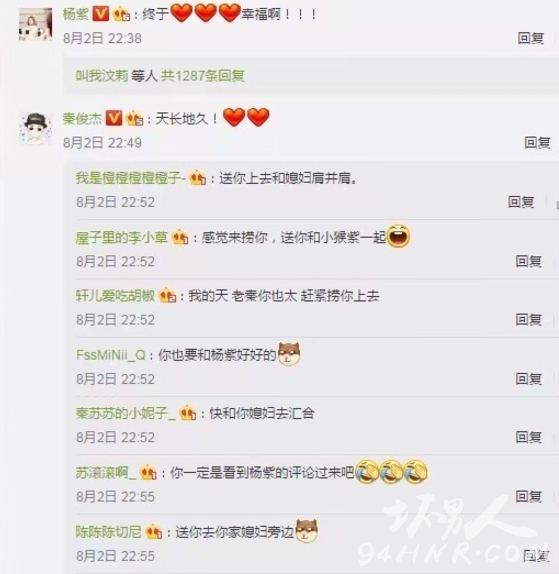Image resolution: width=559 pixels, height=574 pixels.
Task: Click member badge next to 秦苏苏的小妮子_
Action: coord(188,414)
